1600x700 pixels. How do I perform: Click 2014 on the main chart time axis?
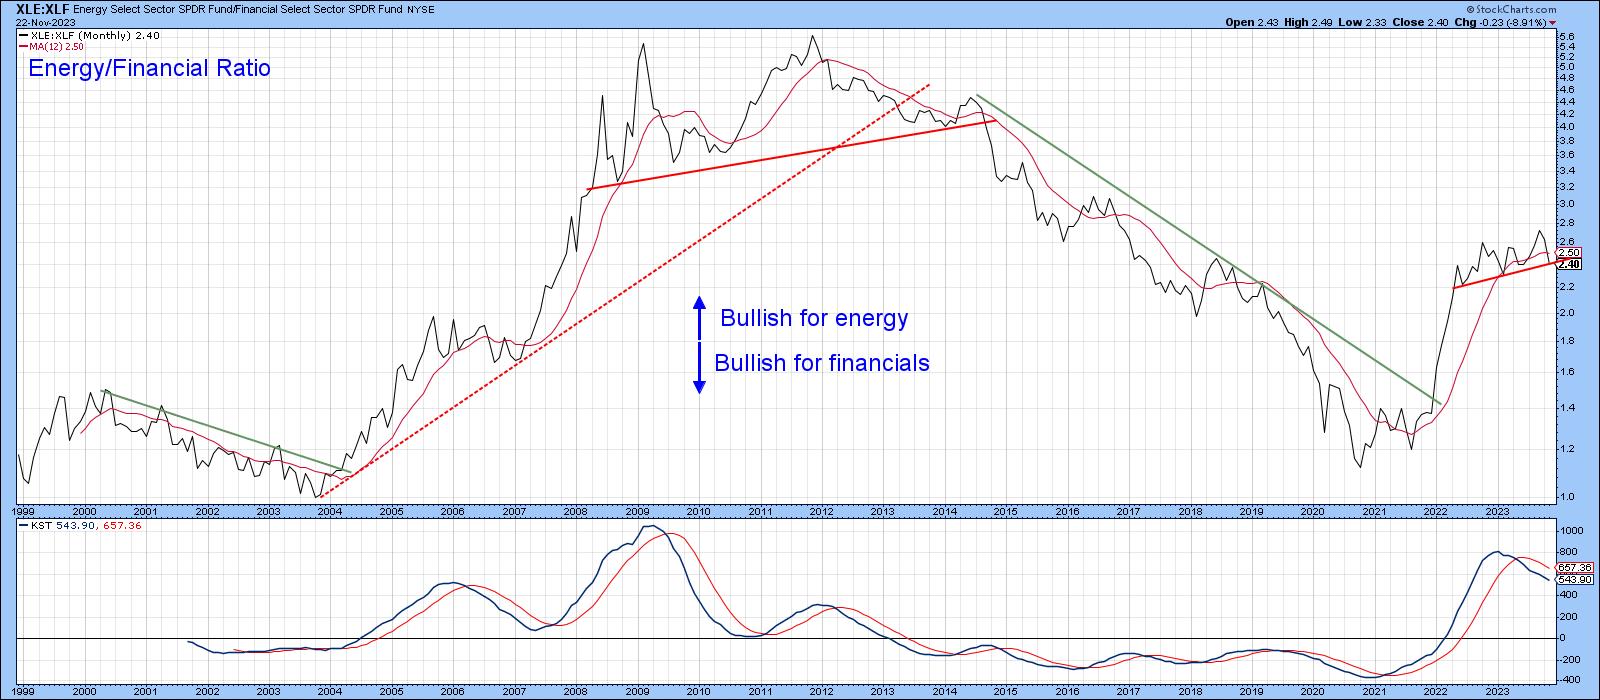coord(945,510)
